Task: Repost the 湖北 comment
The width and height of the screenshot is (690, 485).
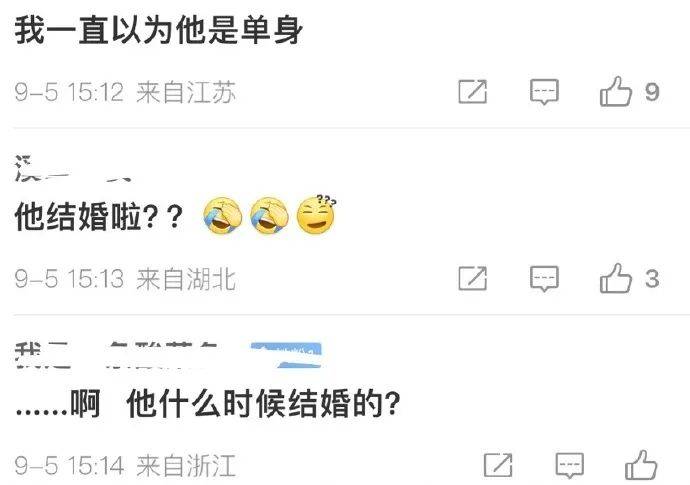Action: [x=473, y=278]
